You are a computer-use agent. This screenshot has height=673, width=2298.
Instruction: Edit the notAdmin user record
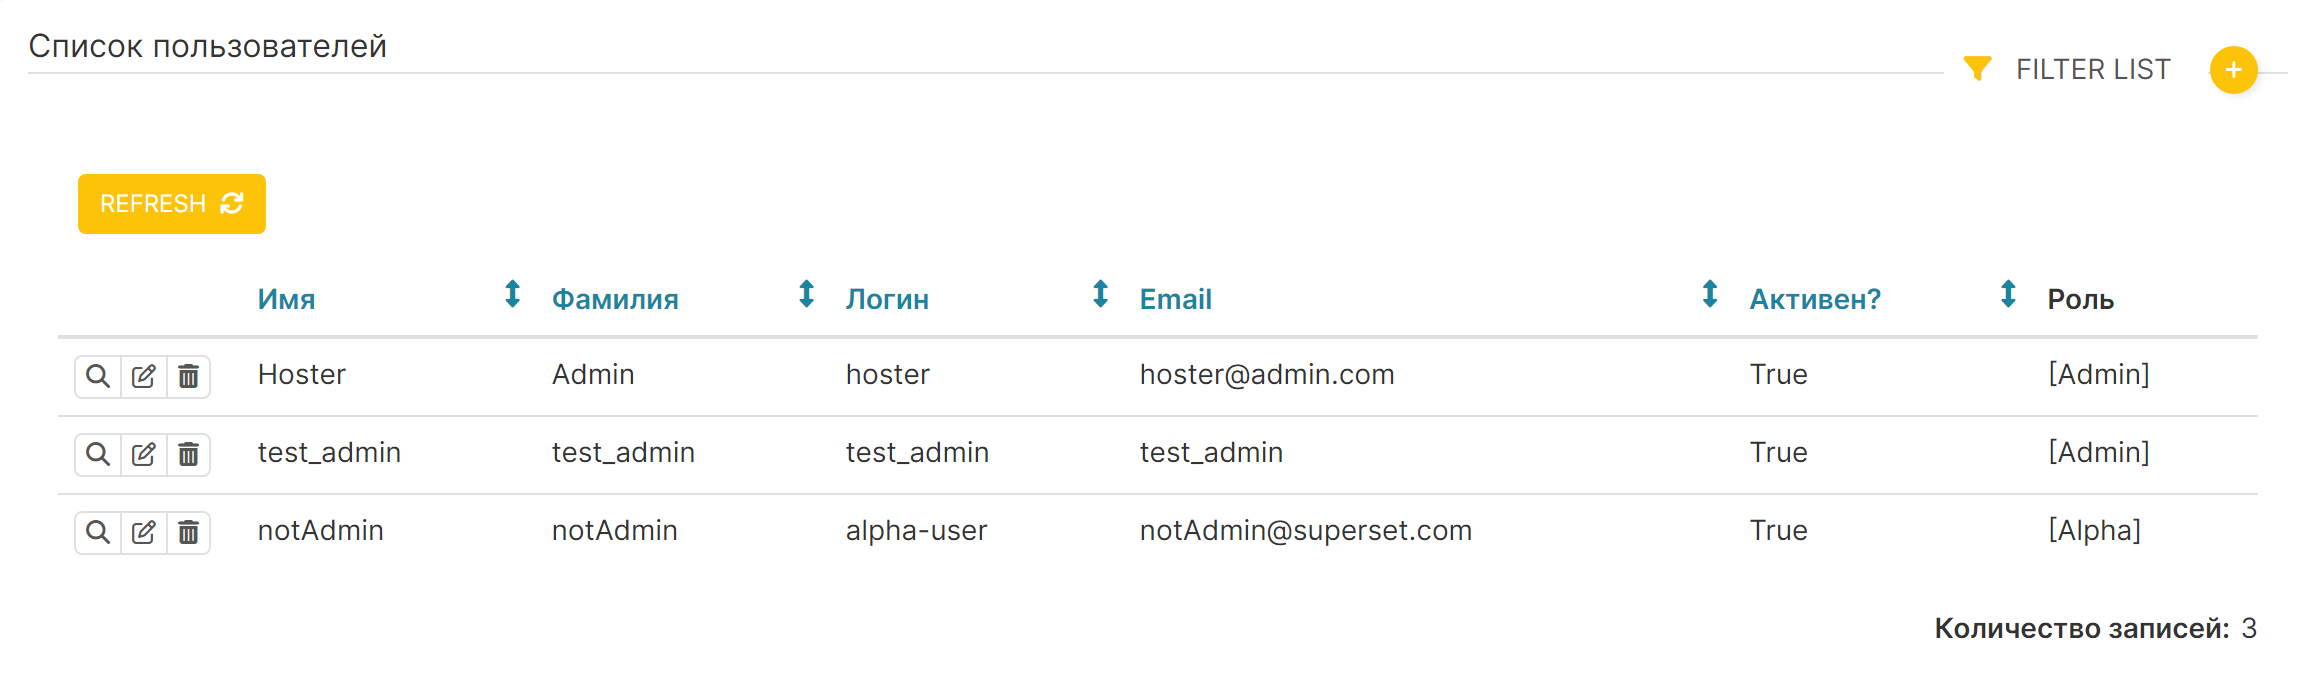[144, 532]
